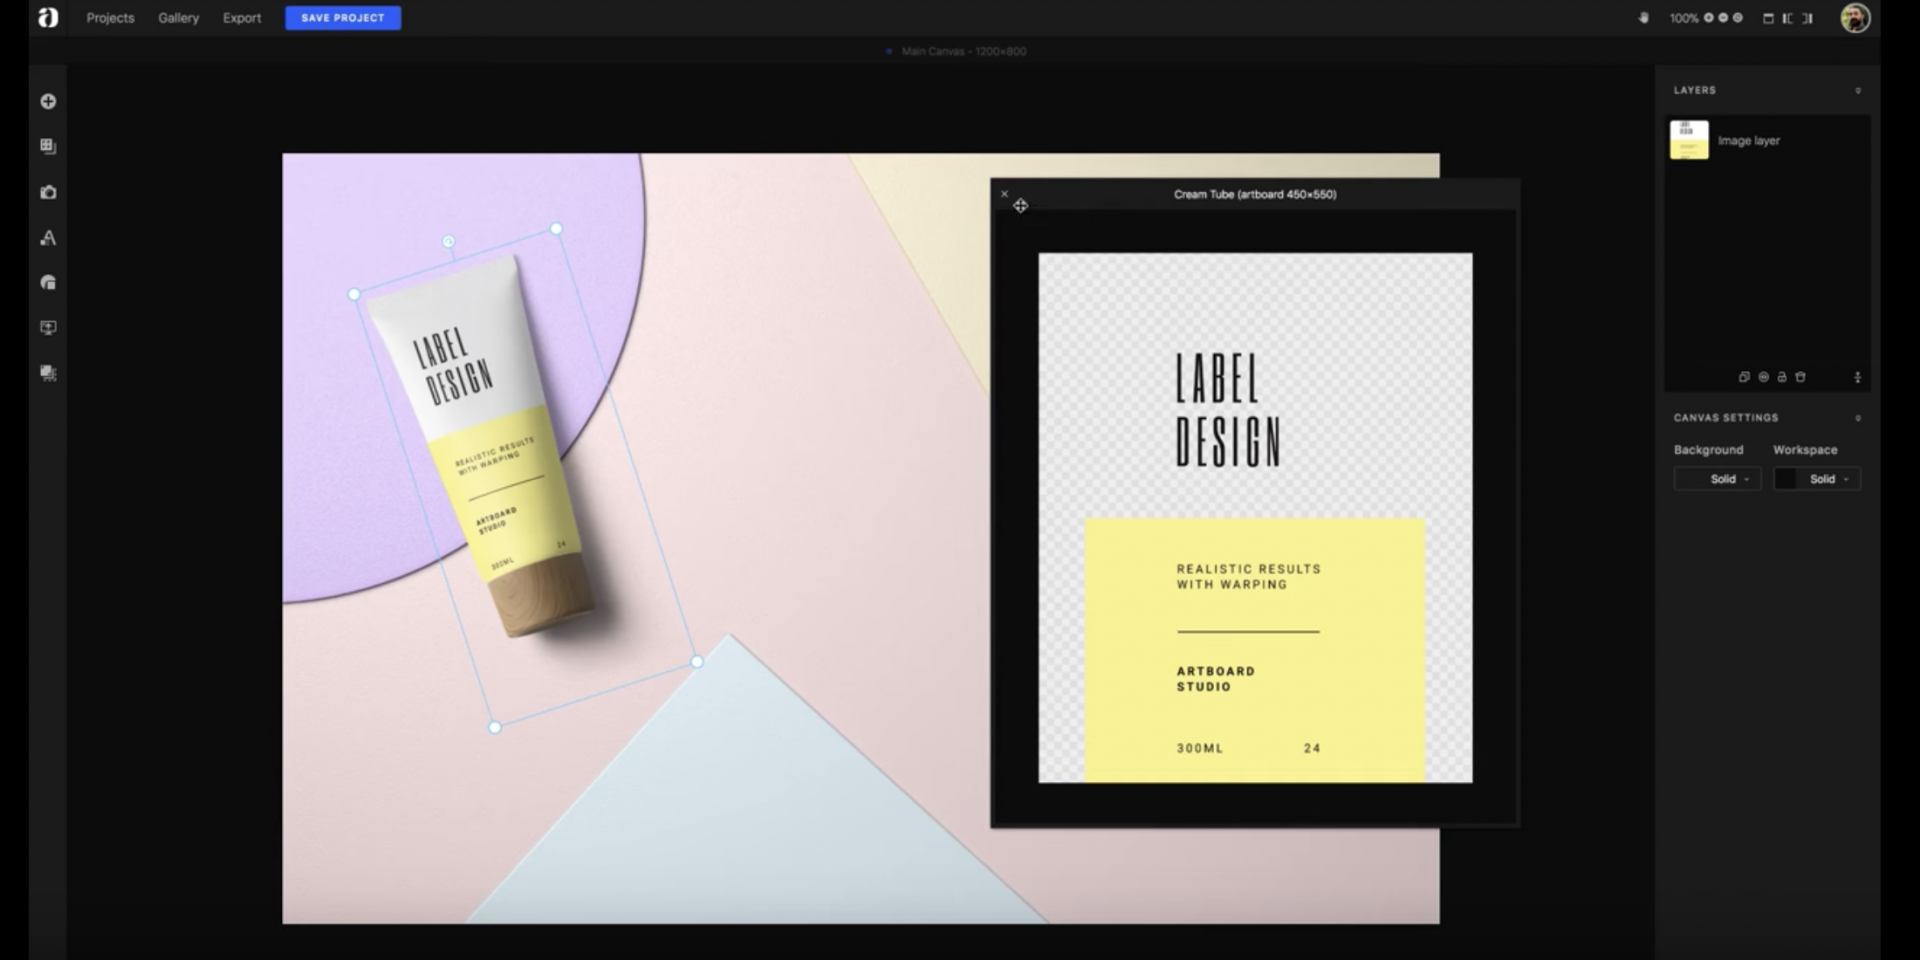Screen dimensions: 1920x960
Task: Click the LABEL DESIGN text in artboard
Action: click(1228, 410)
